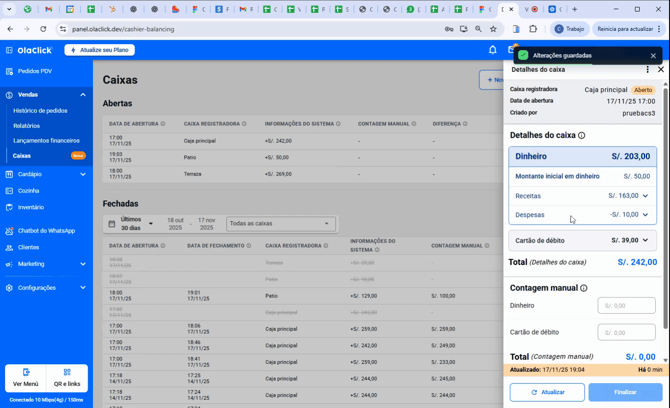Select the open Caja principal row

click(x=303, y=141)
